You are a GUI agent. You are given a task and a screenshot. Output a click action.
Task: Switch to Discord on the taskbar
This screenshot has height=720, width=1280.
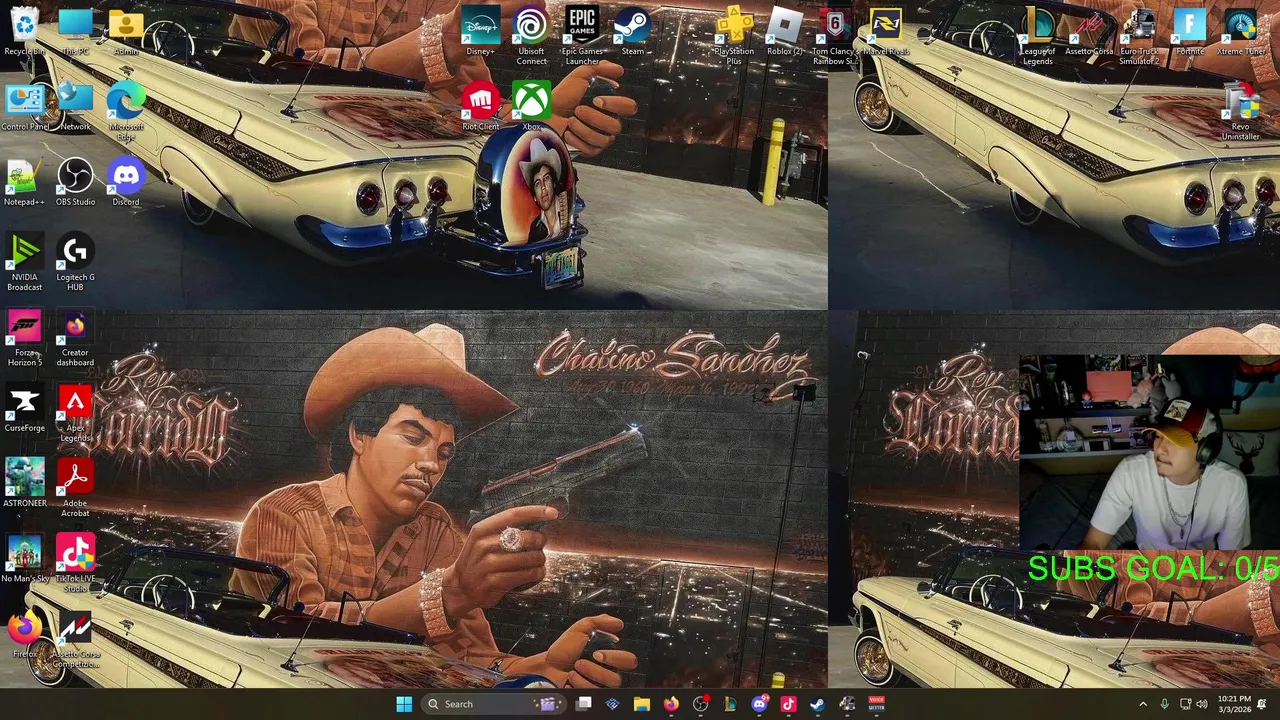coord(759,704)
